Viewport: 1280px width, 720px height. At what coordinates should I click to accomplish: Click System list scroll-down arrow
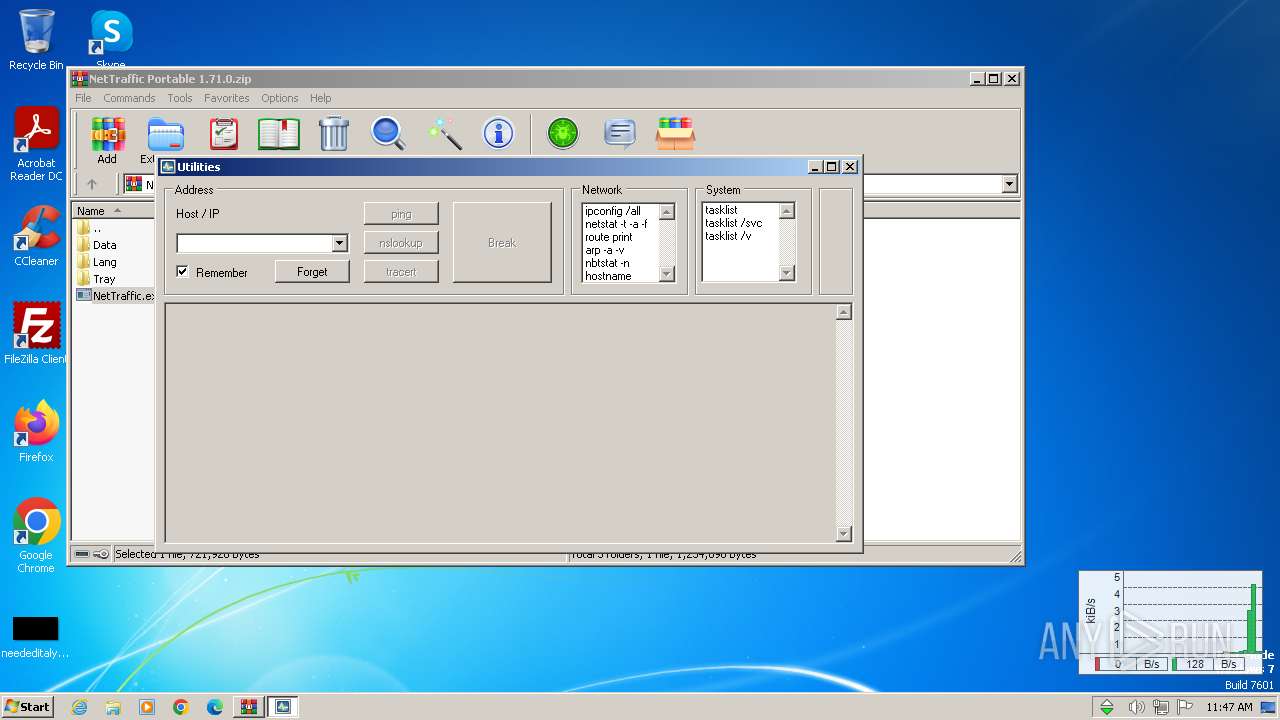(x=786, y=273)
